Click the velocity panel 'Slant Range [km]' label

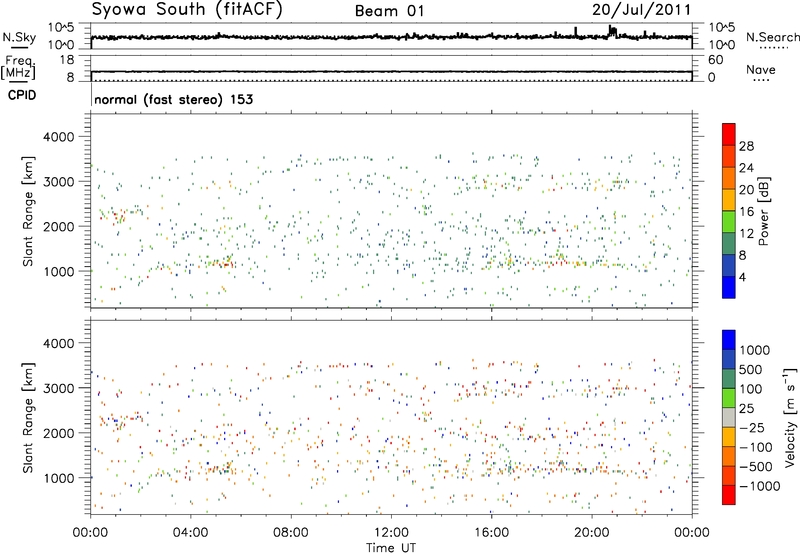point(28,418)
